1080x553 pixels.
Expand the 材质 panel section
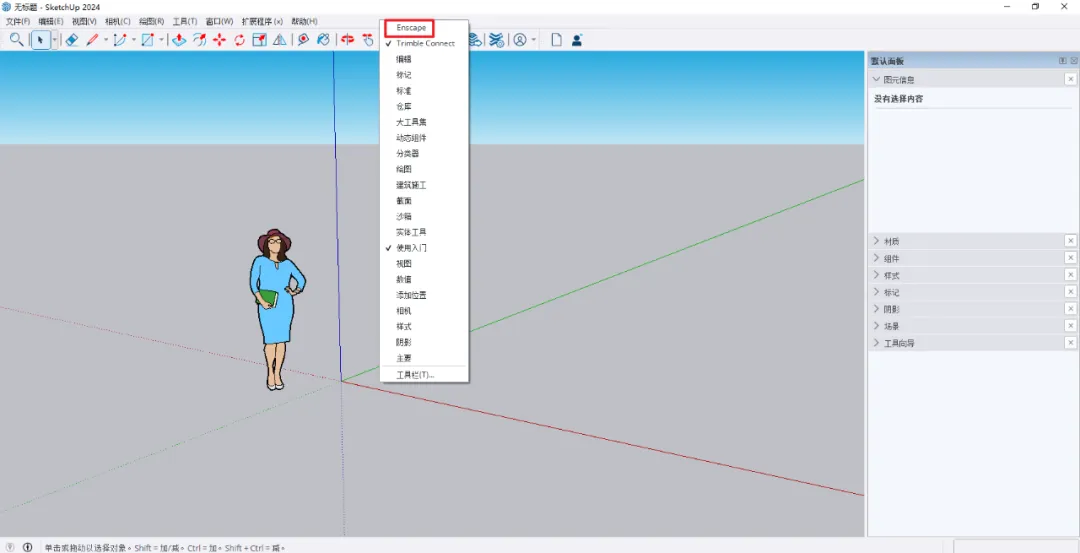(877, 241)
